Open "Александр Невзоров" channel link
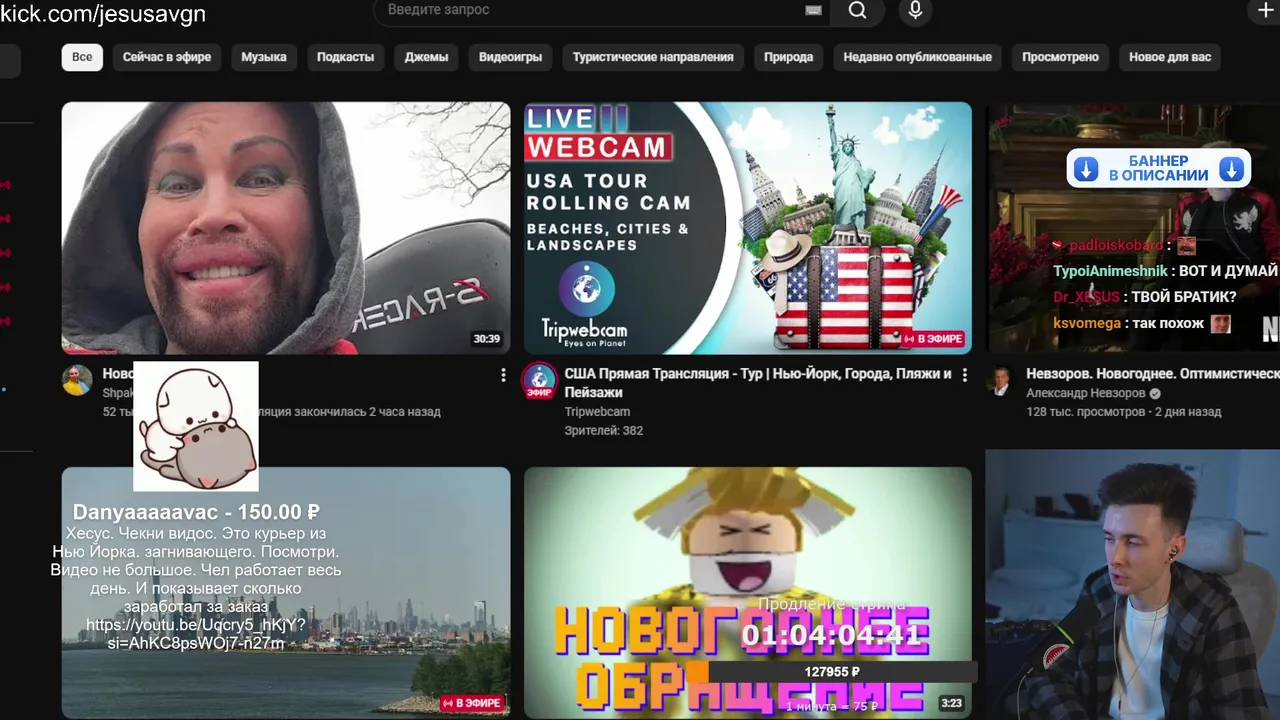This screenshot has height=720, width=1280. tap(1086, 394)
